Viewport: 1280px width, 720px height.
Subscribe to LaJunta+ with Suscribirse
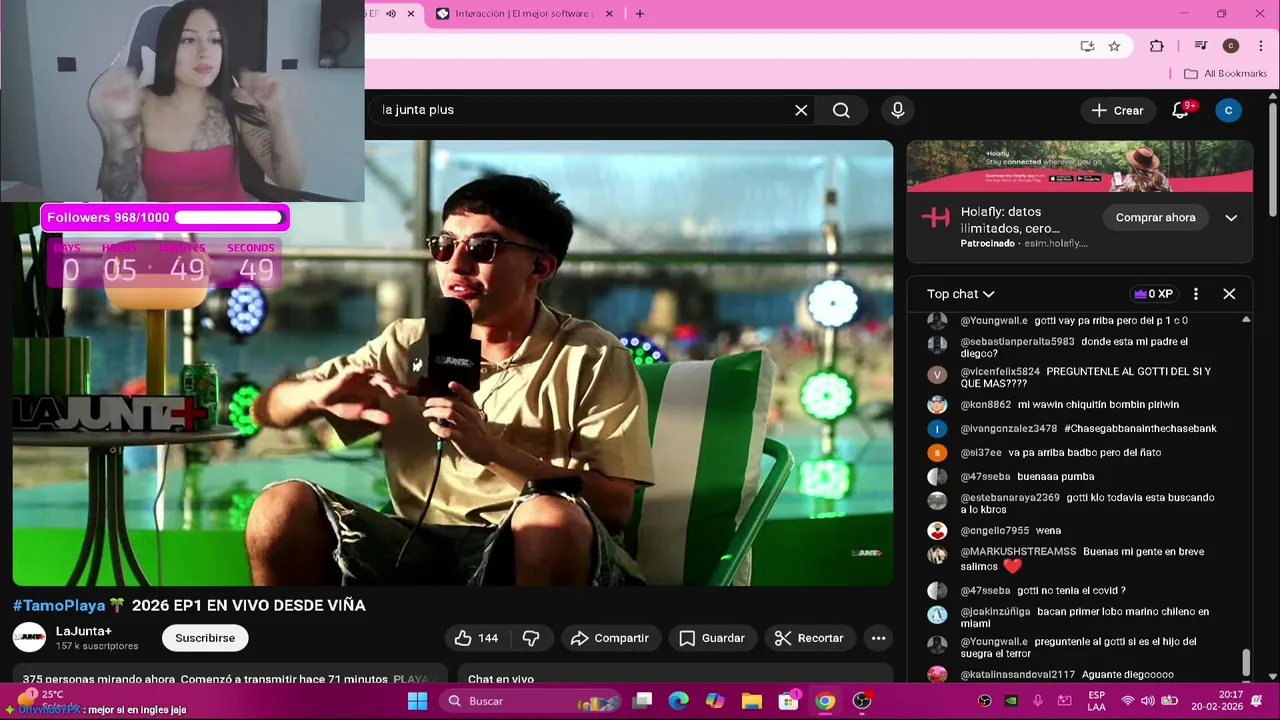(205, 638)
